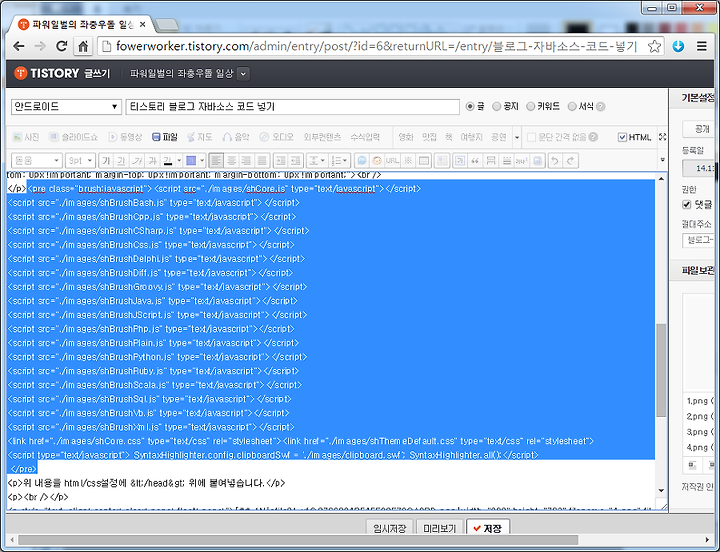Select the 키워드 radio button

[x=530, y=107]
